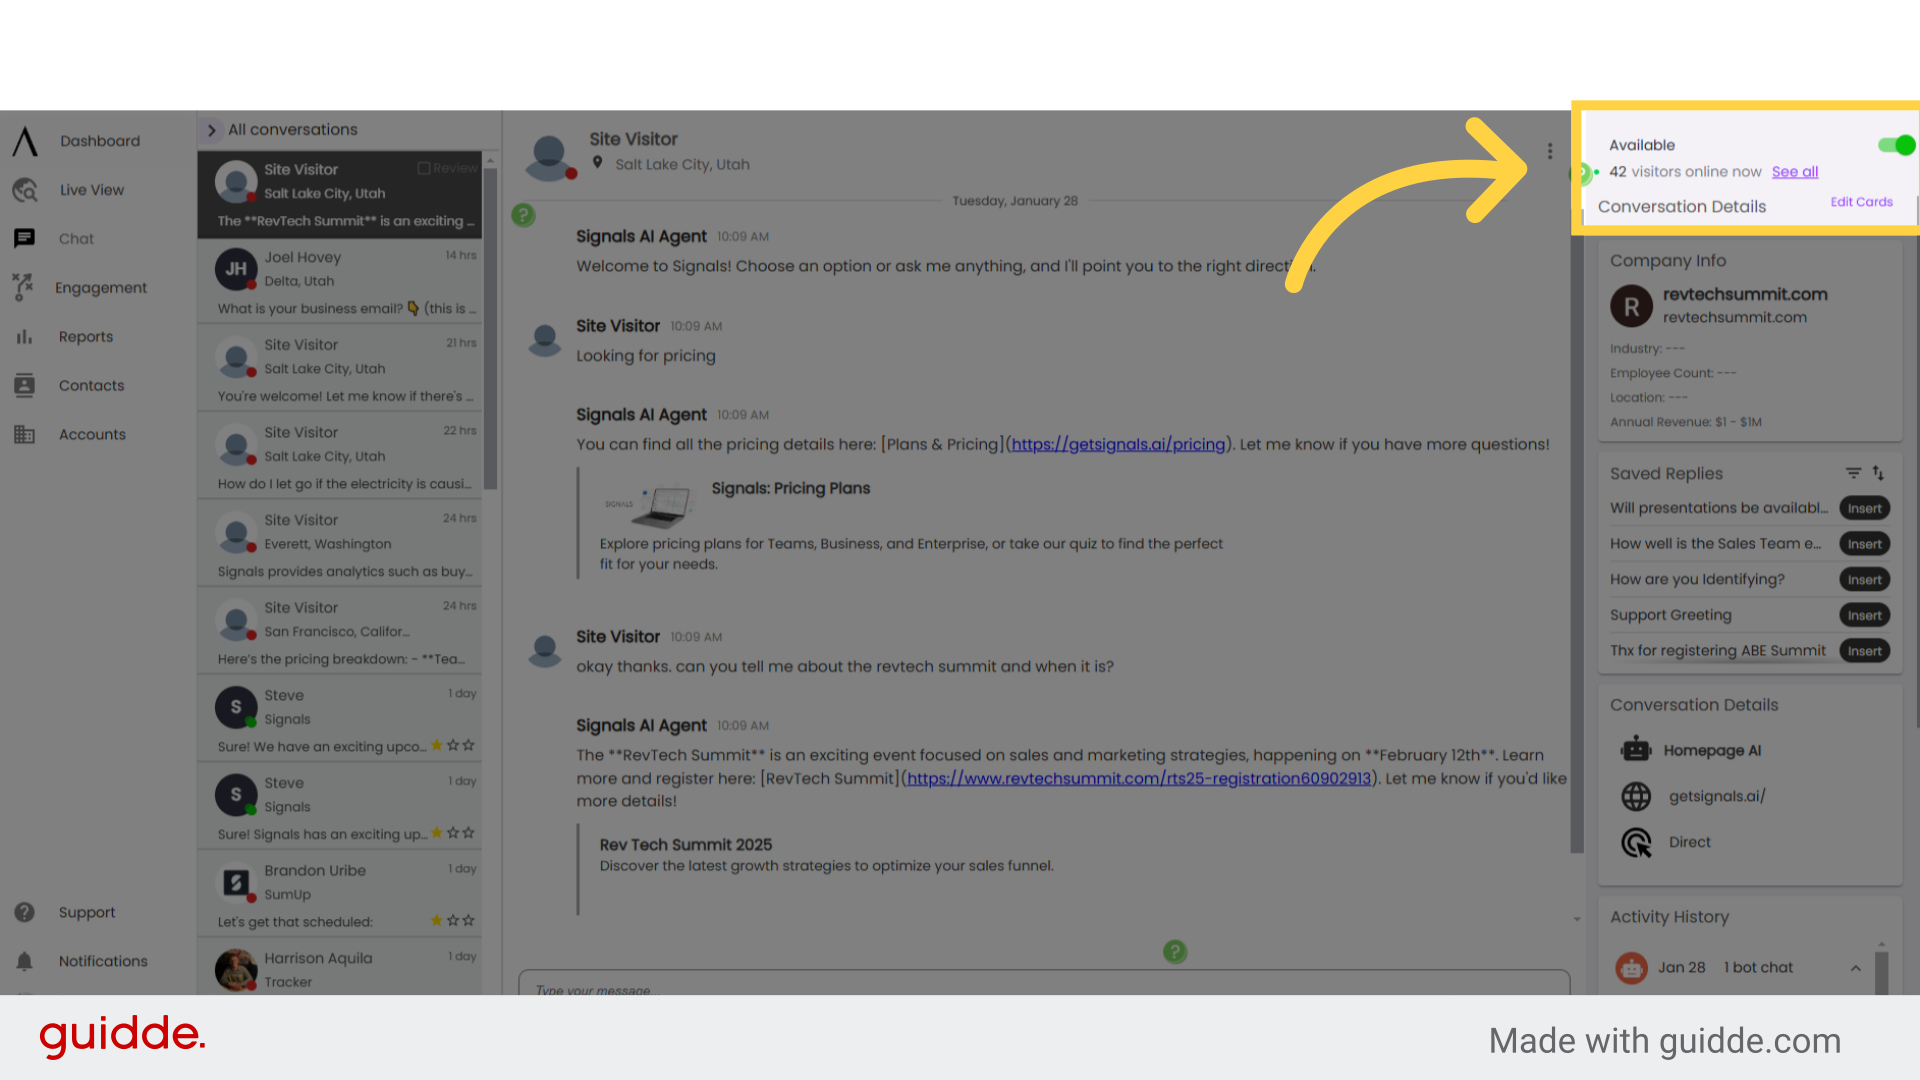Insert the Support Greeting saved reply
This screenshot has height=1080, width=1920.
(1864, 615)
